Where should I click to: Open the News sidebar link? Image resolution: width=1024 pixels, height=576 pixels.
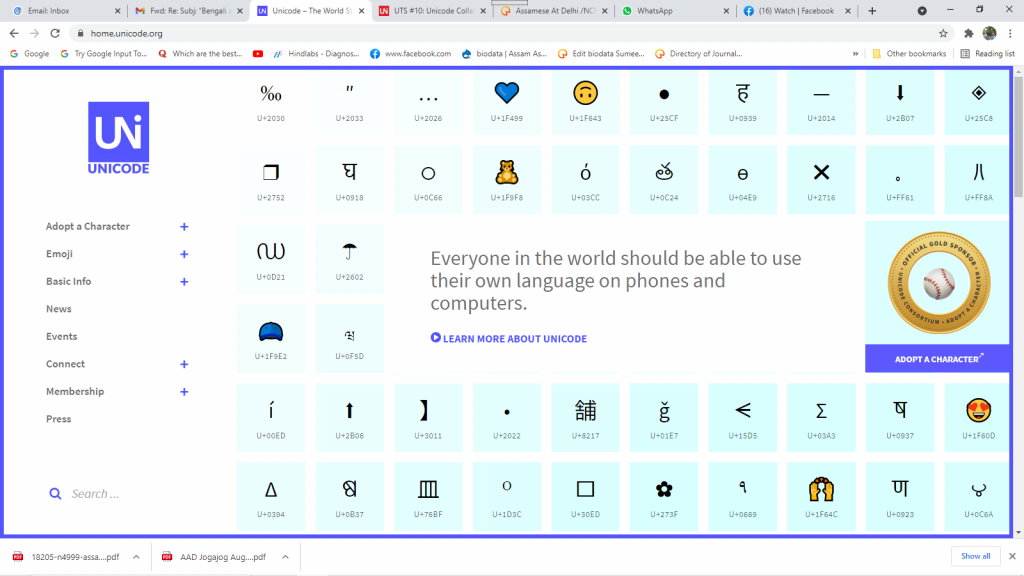(59, 309)
